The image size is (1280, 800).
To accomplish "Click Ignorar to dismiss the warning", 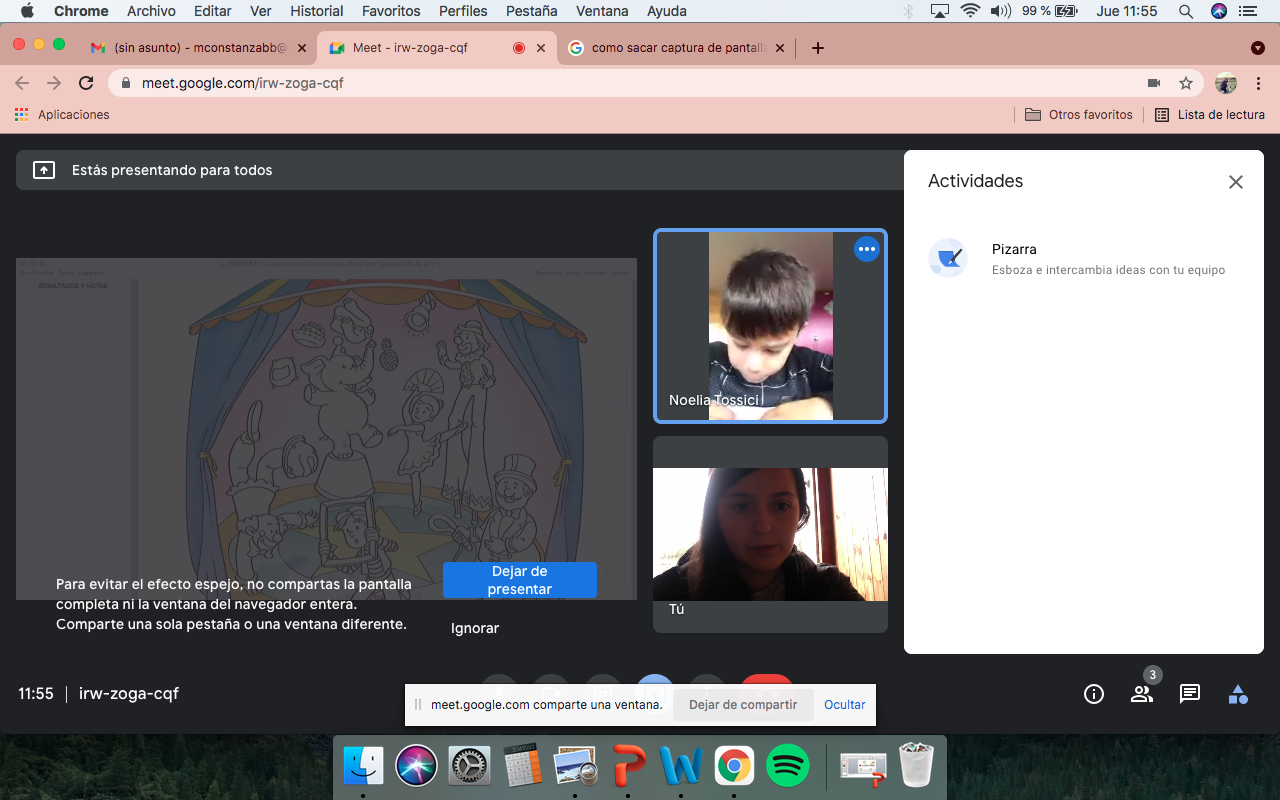I will click(x=475, y=628).
